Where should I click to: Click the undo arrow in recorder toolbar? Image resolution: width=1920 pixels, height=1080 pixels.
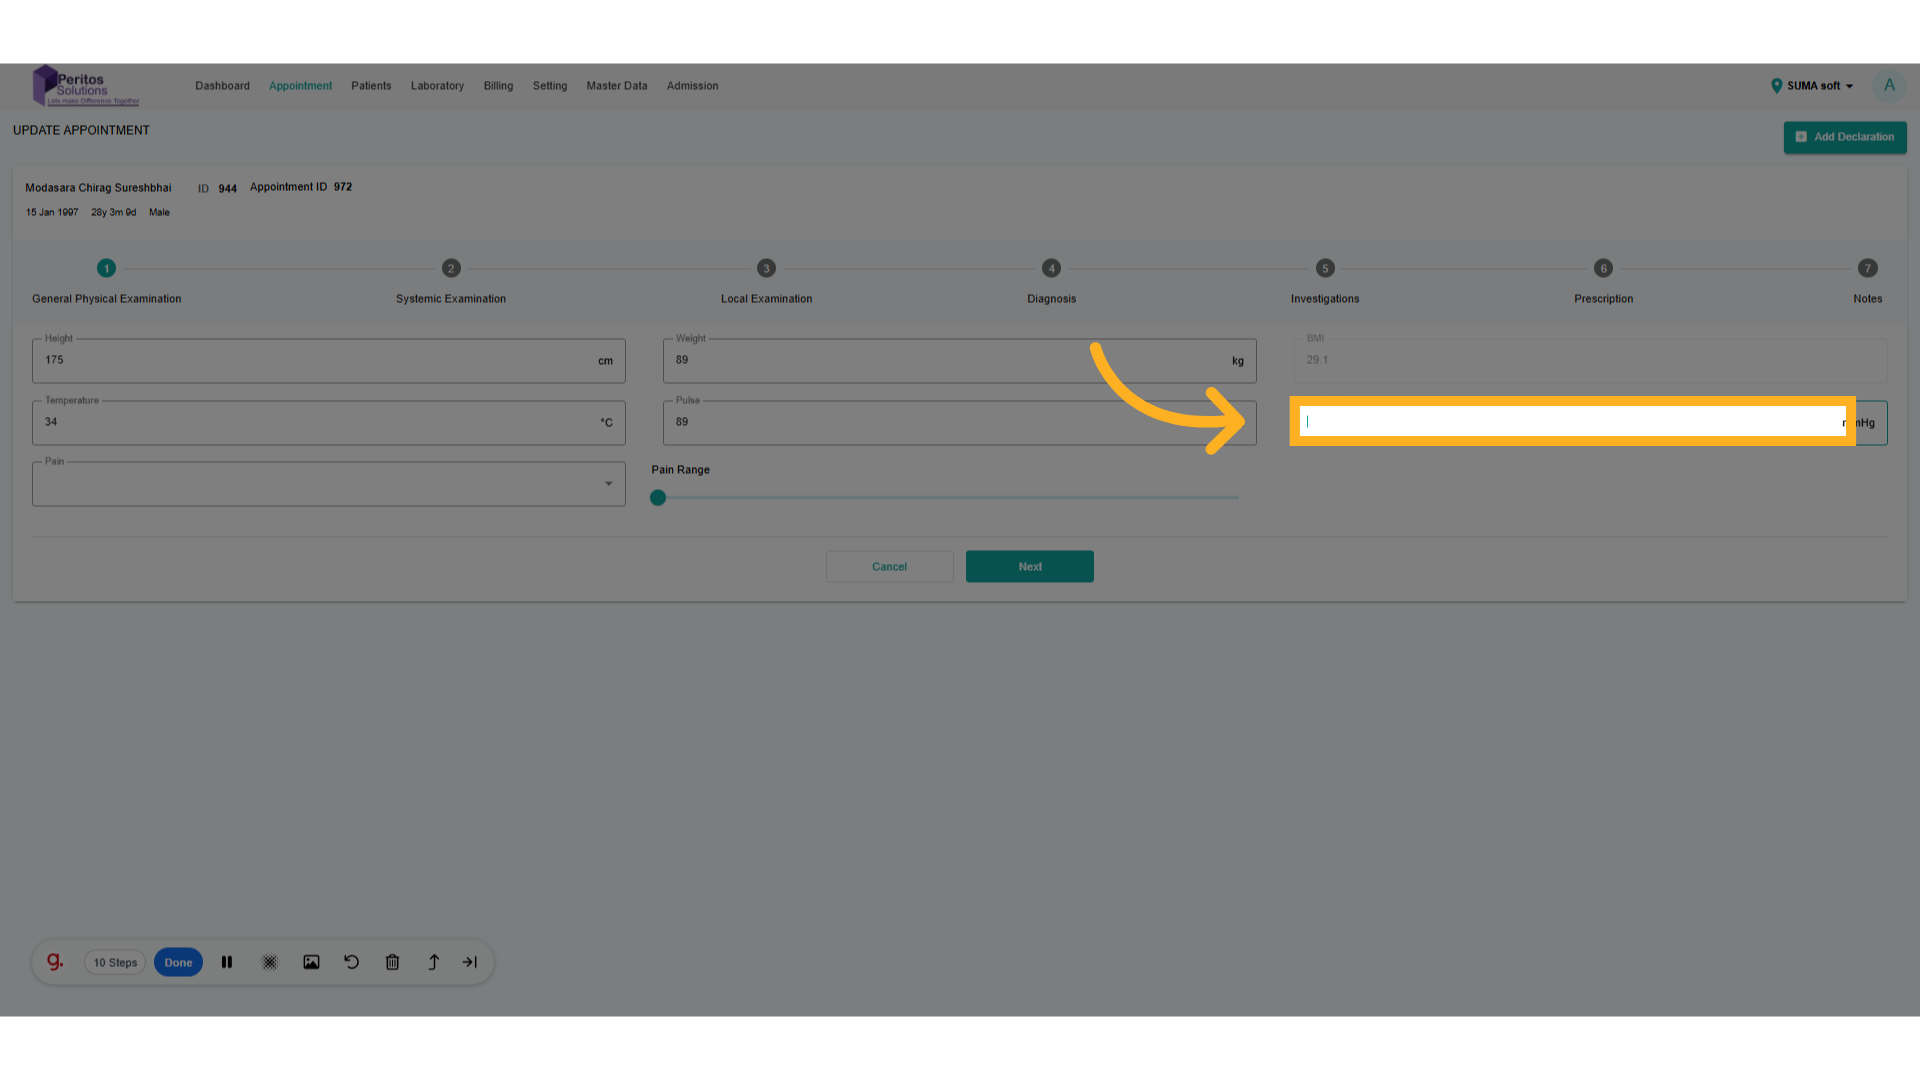352,962
